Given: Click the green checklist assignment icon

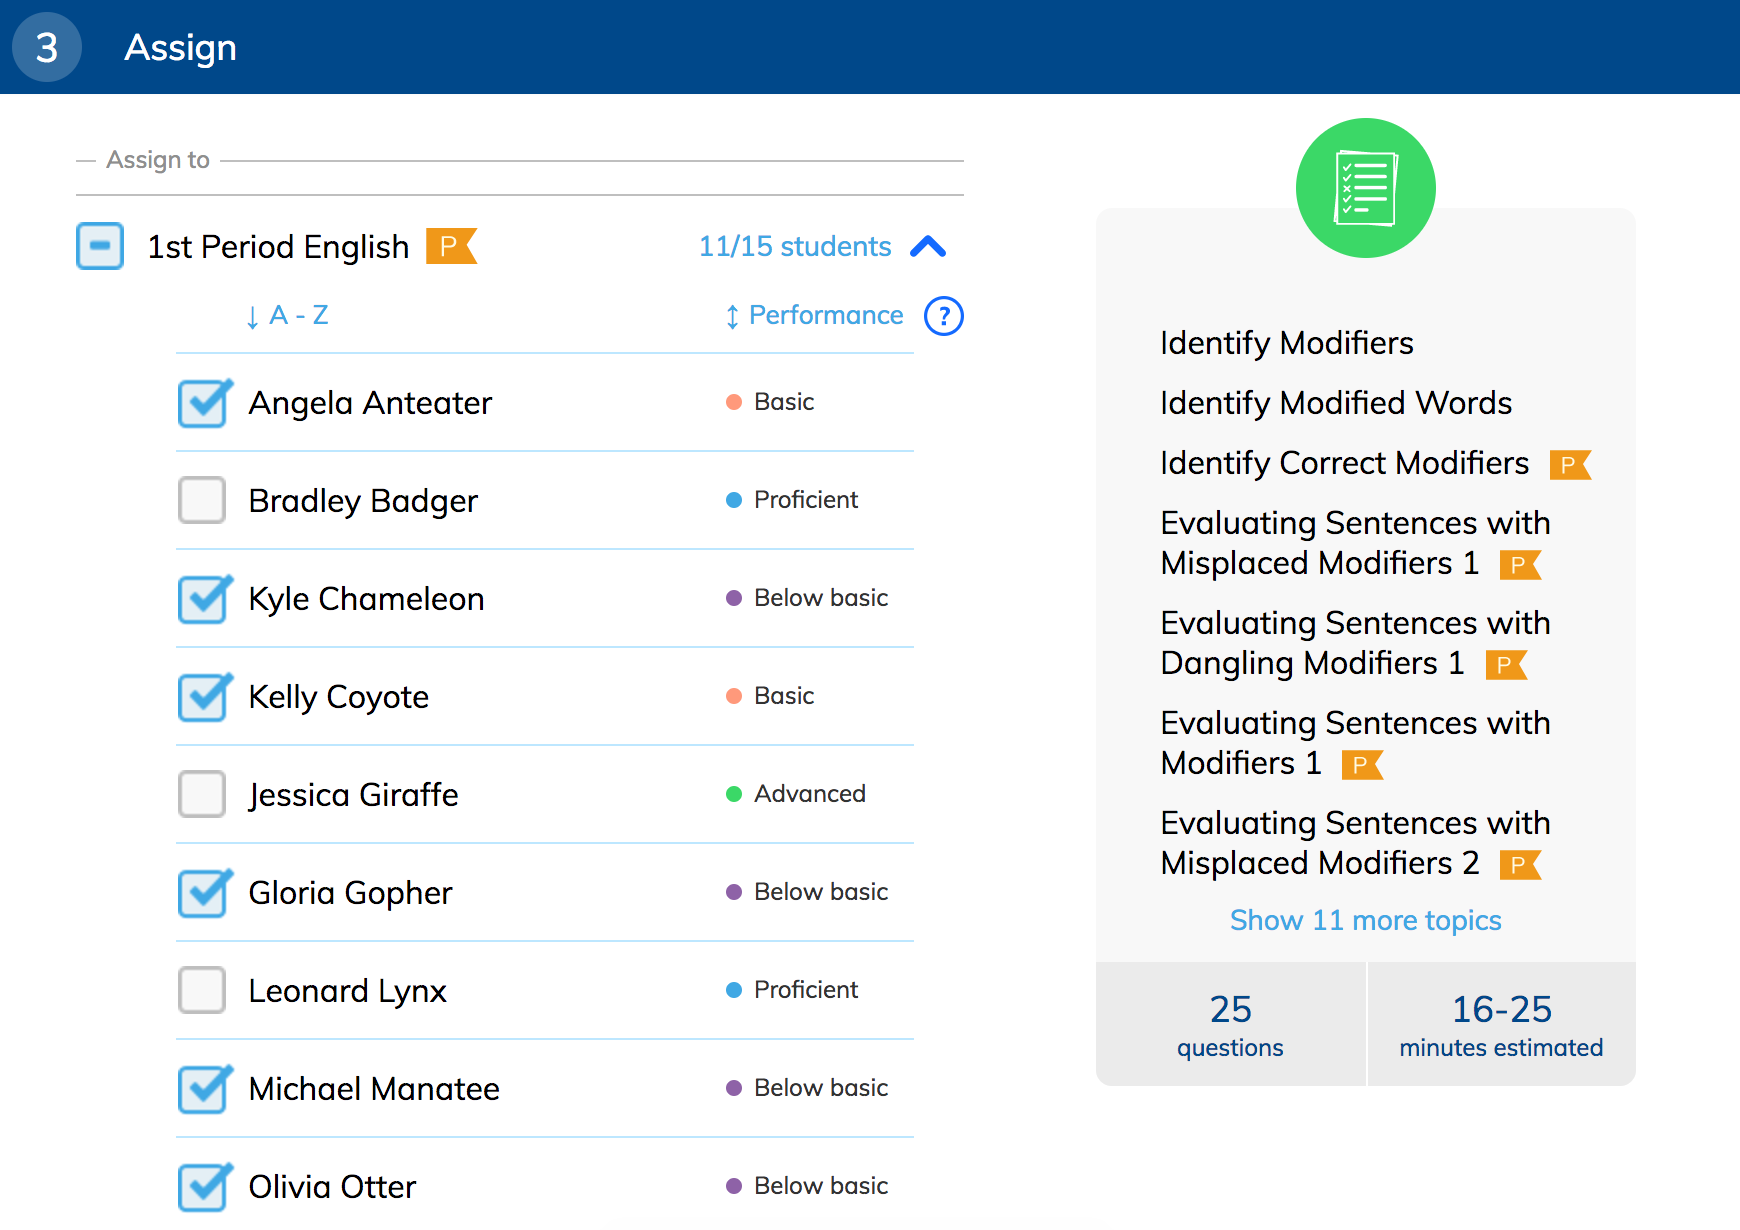Looking at the screenshot, I should click(x=1365, y=188).
